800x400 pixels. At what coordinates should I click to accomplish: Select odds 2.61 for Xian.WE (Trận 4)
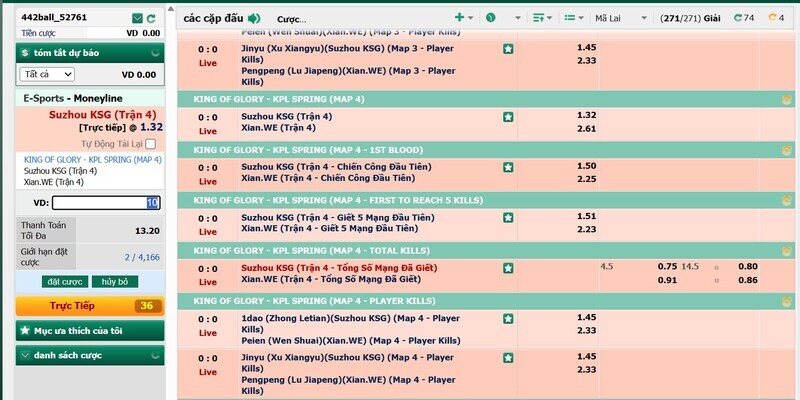(586, 129)
